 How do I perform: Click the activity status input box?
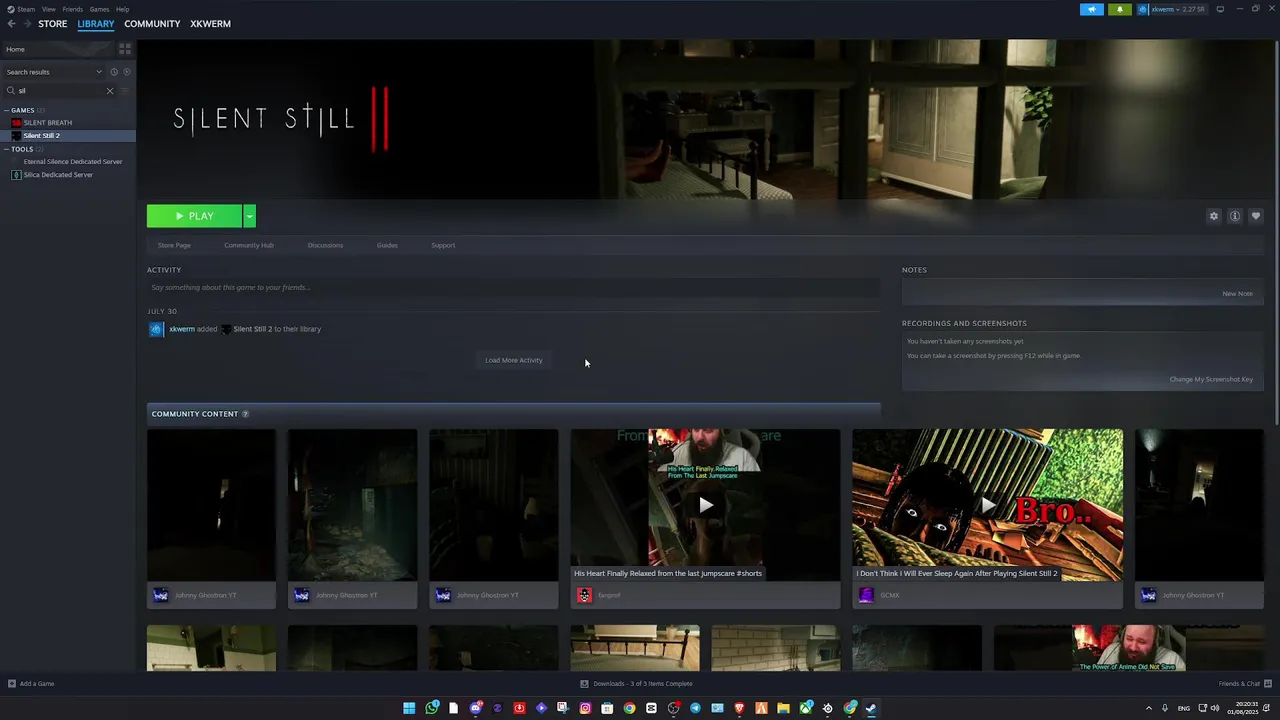(x=514, y=288)
